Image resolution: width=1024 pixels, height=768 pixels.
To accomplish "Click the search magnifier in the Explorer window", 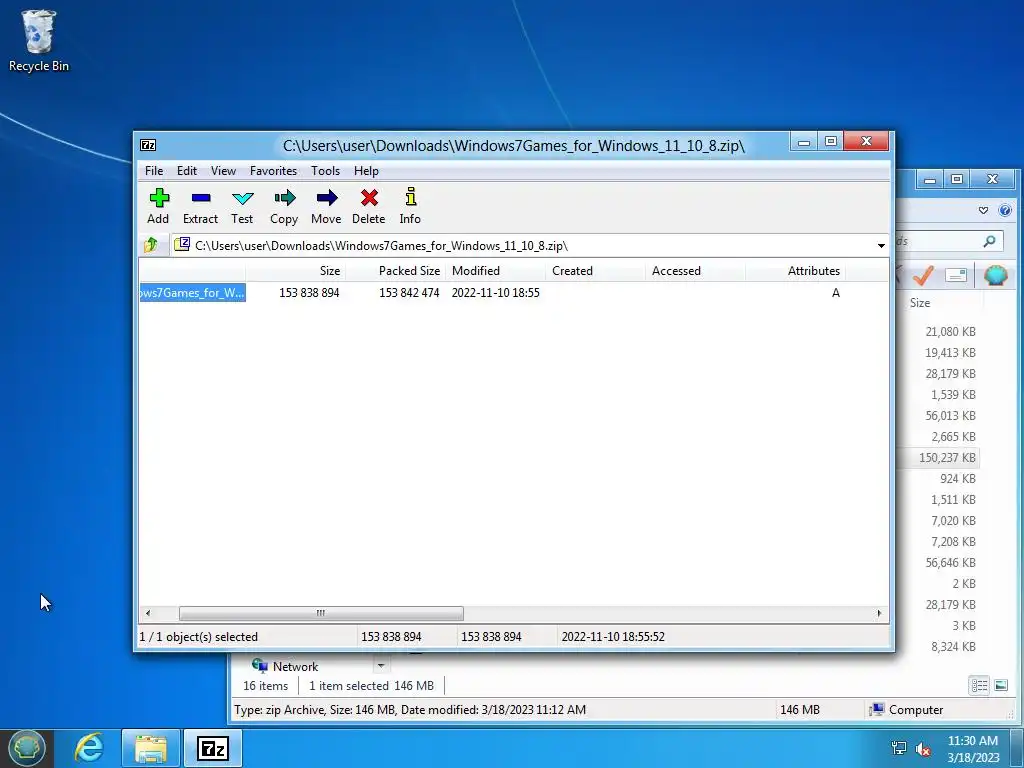I will point(989,241).
